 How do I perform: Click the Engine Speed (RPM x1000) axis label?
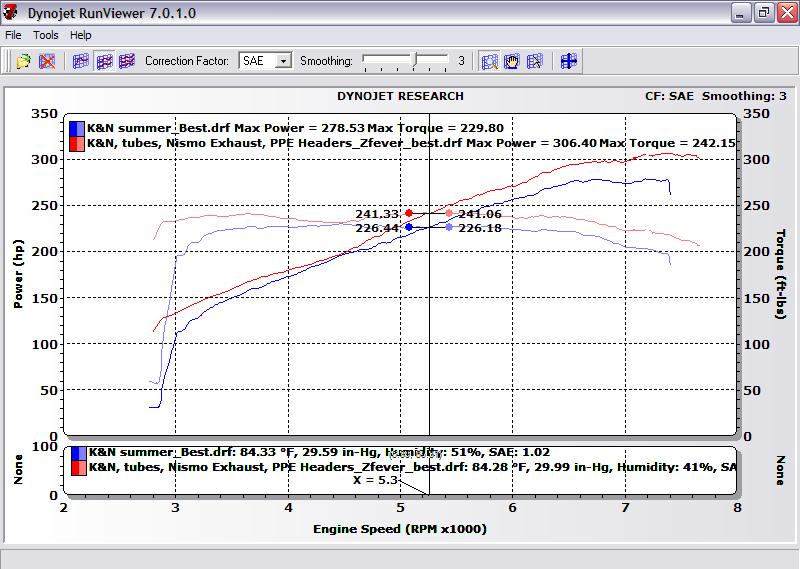(x=400, y=529)
